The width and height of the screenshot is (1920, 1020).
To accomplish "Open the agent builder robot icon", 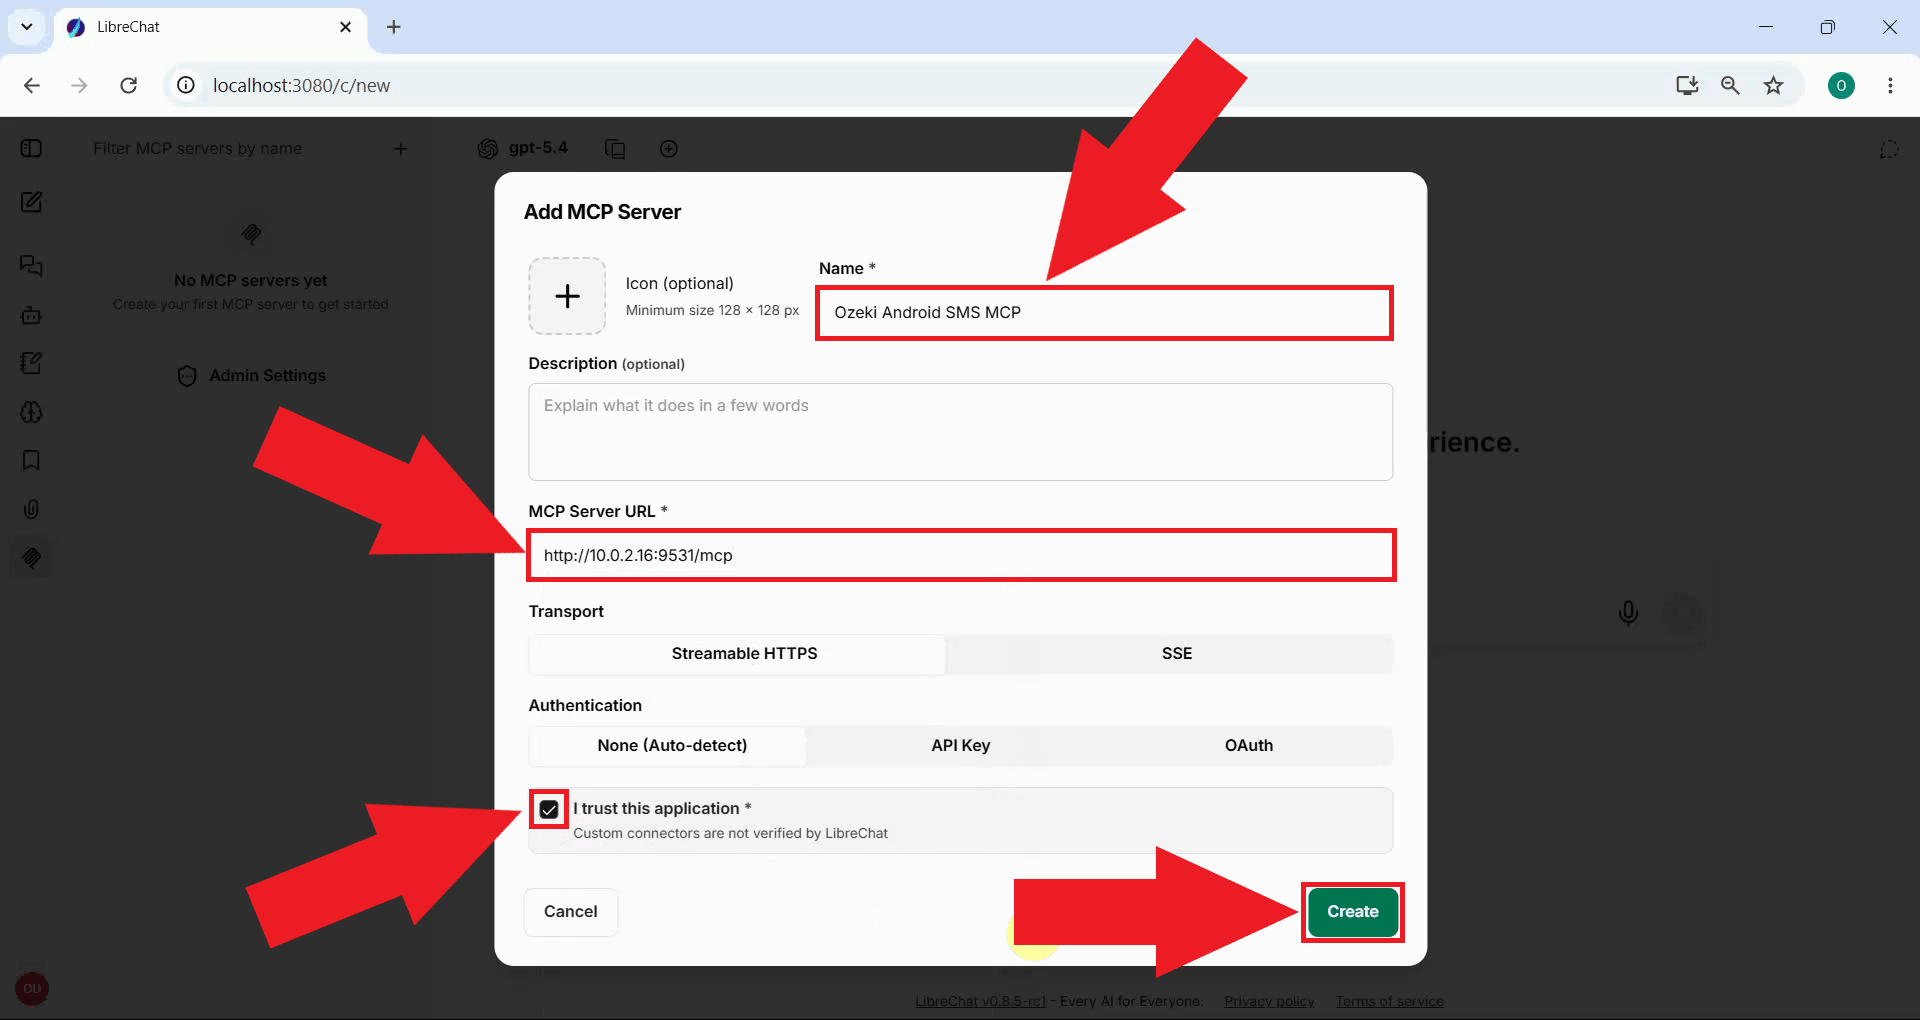I will (x=31, y=315).
